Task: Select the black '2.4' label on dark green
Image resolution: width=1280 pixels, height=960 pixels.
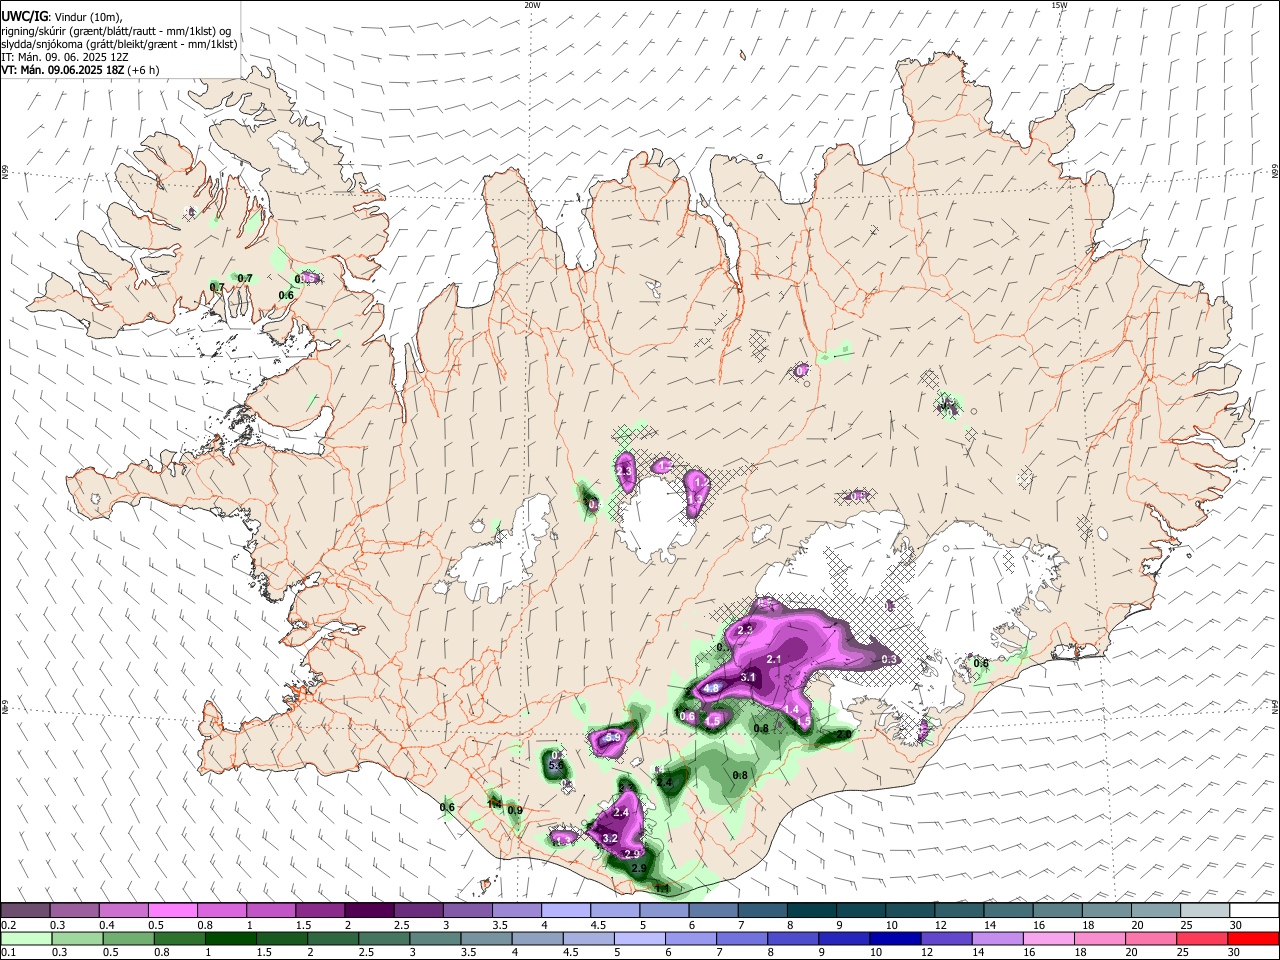Action: [x=664, y=783]
